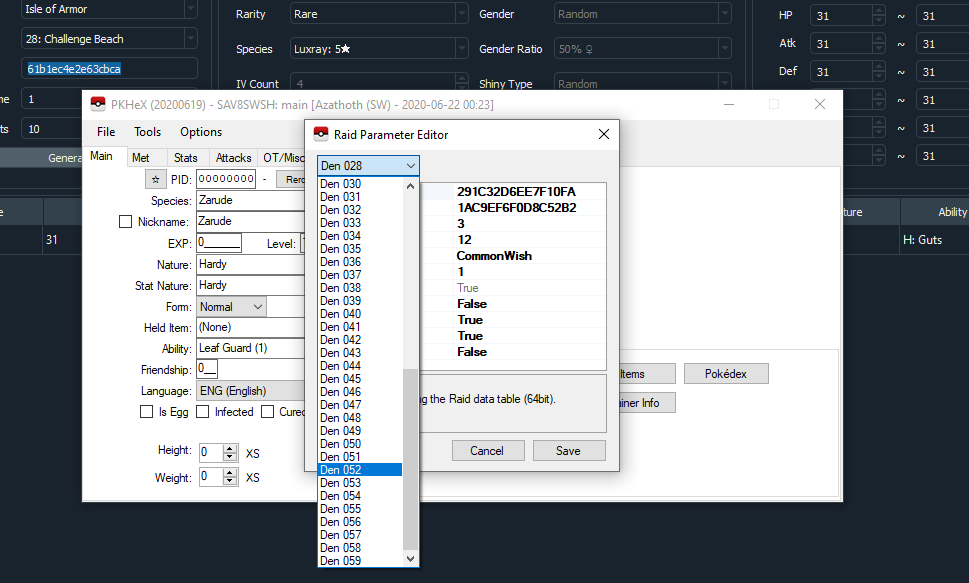
Task: Open the Species dropdown showing Luxray 5★
Action: pos(463,47)
